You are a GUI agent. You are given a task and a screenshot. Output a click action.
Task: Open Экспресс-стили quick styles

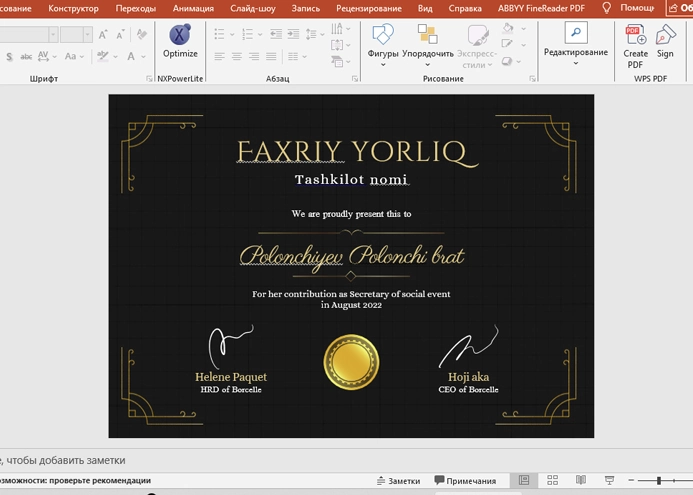click(x=477, y=45)
